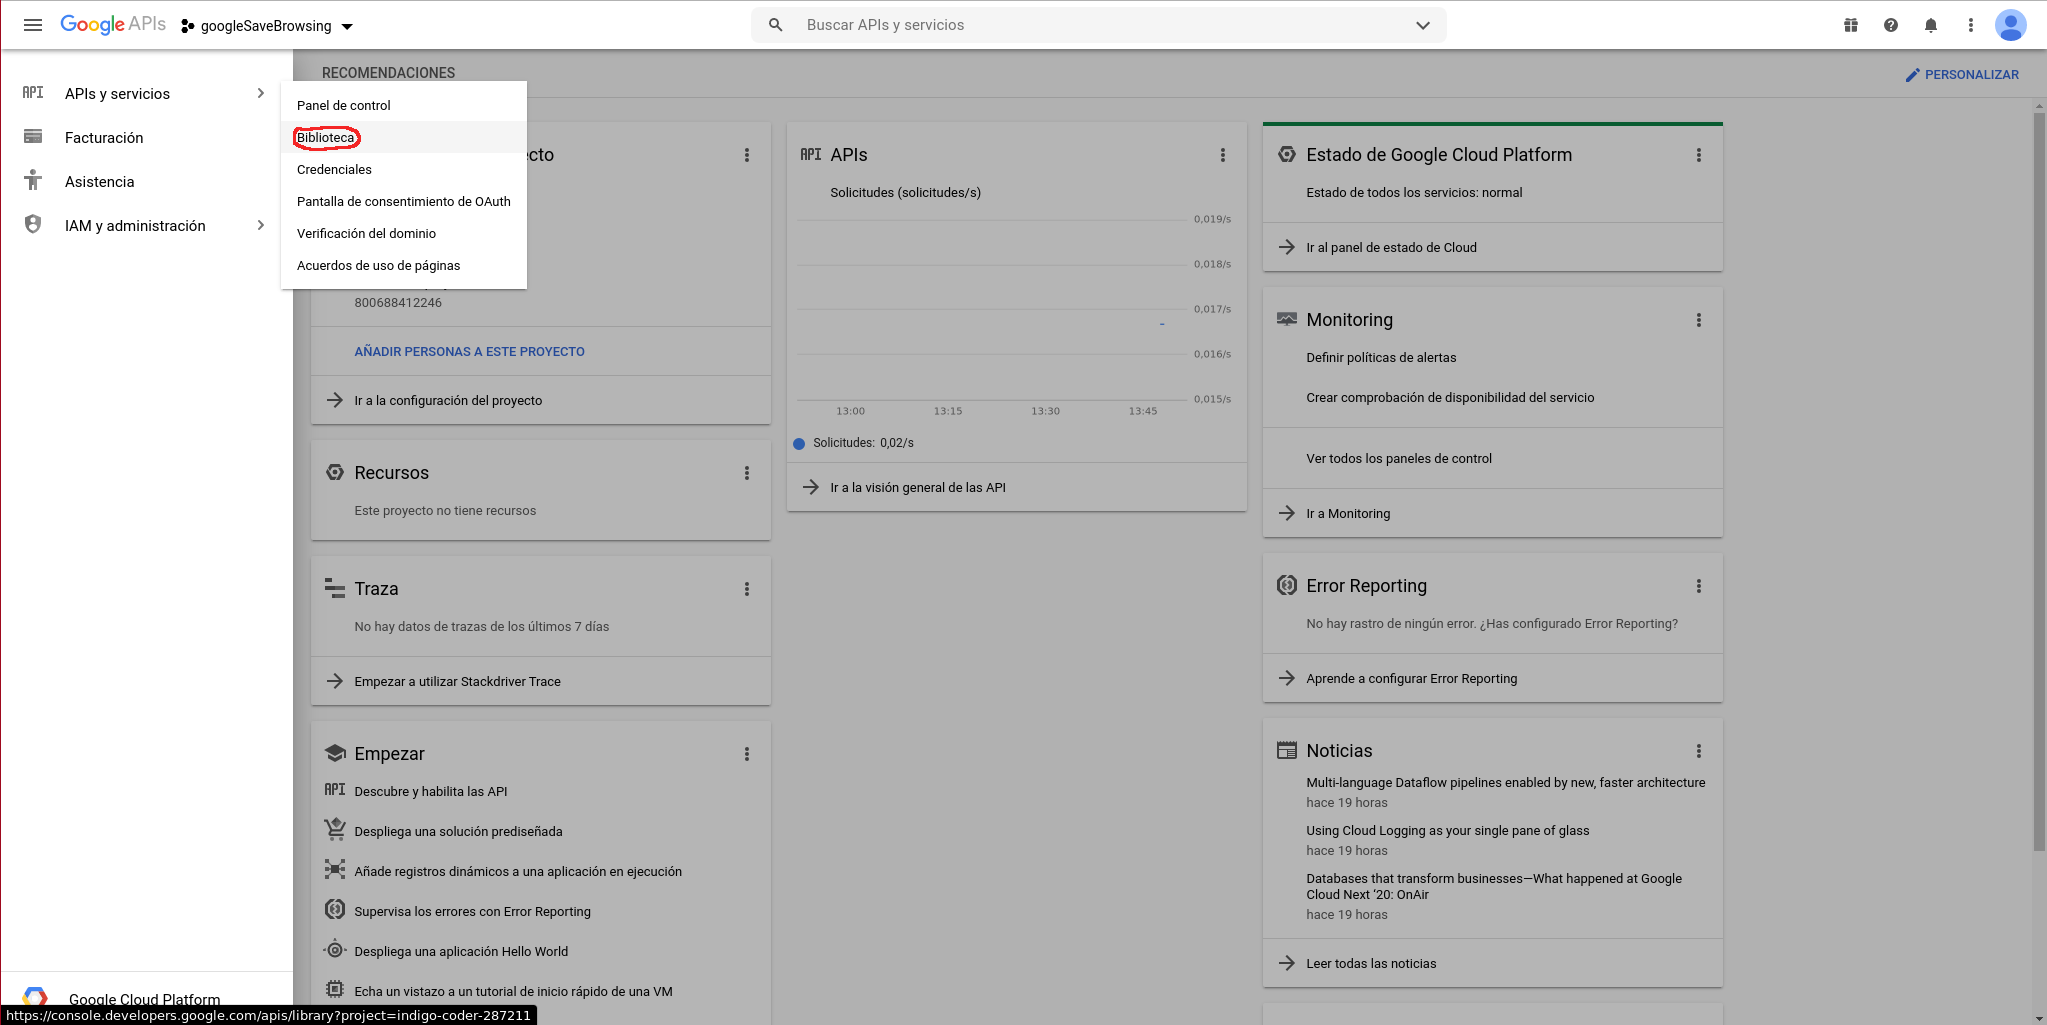Open the hamburger navigation menu
Viewport: 2047px width, 1025px height.
click(32, 25)
